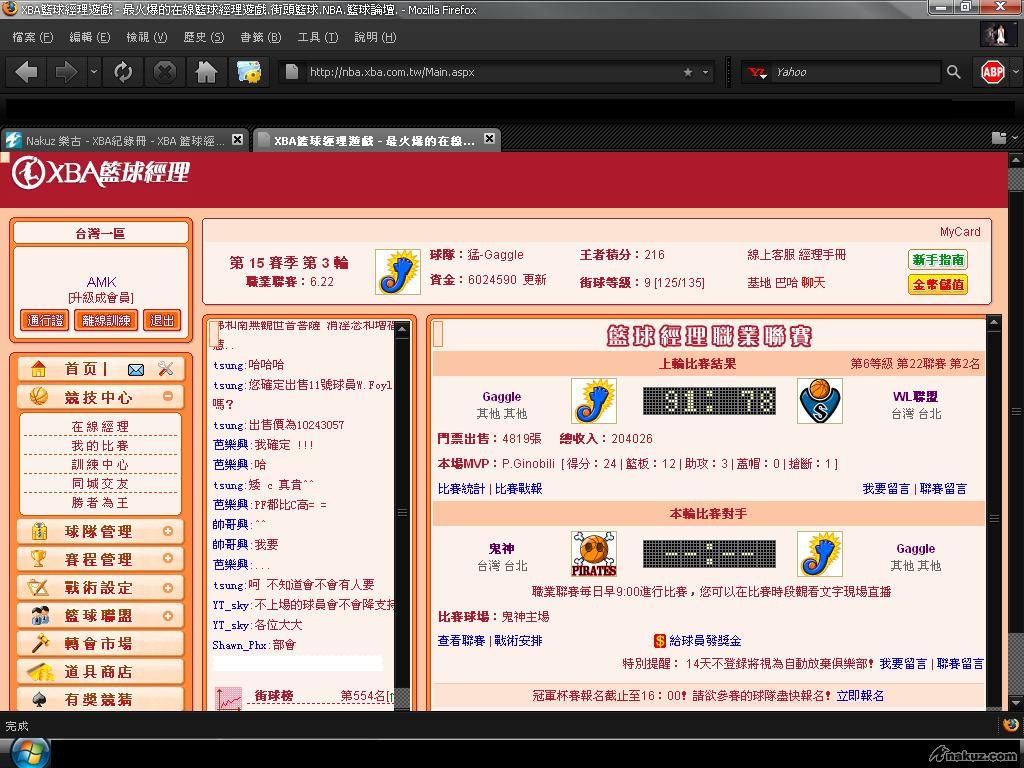Viewport: 1024px width, 768px height.
Task: Open the 比賽統計 link
Action: tap(461, 489)
